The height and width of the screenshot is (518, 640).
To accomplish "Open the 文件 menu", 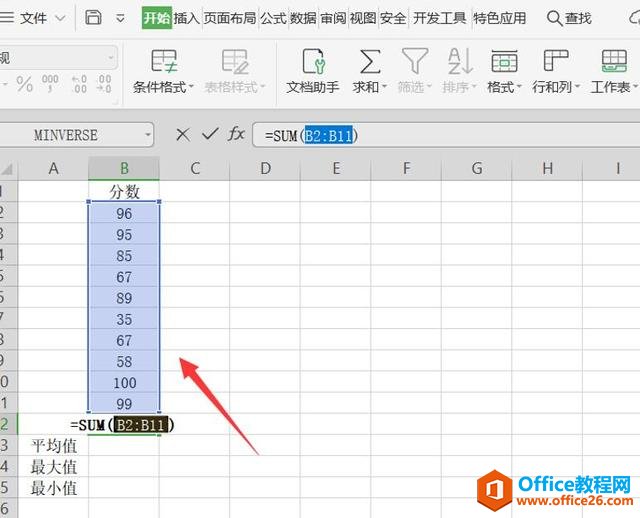I will pyautogui.click(x=33, y=18).
